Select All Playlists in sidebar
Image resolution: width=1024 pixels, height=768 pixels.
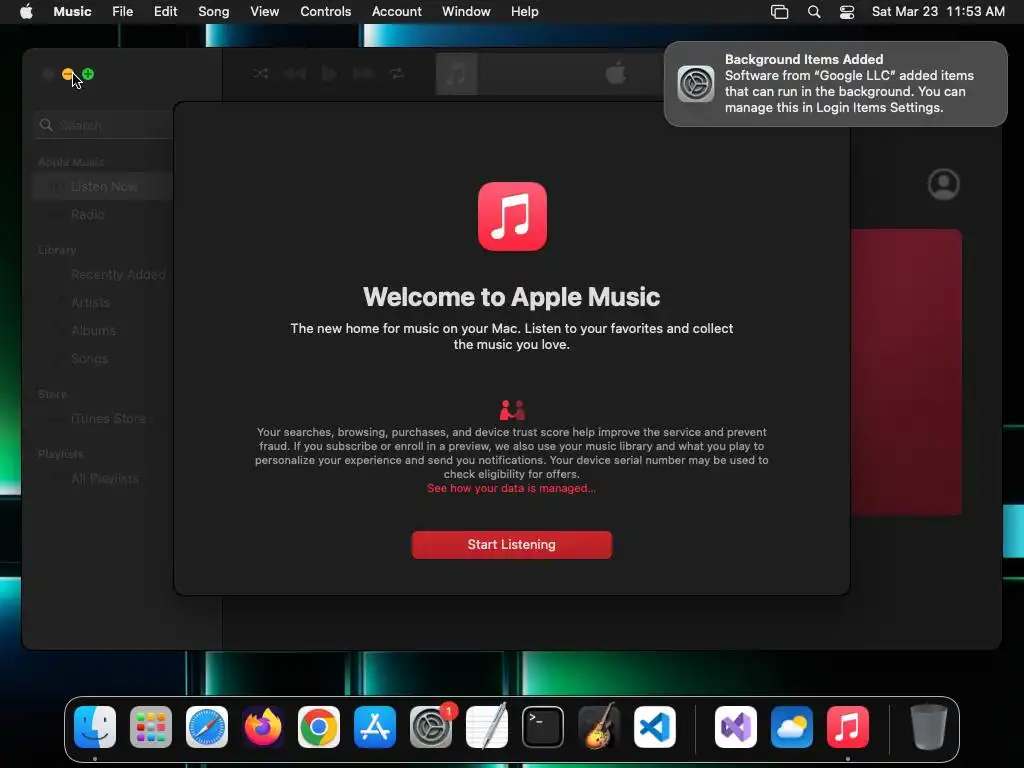[103, 479]
